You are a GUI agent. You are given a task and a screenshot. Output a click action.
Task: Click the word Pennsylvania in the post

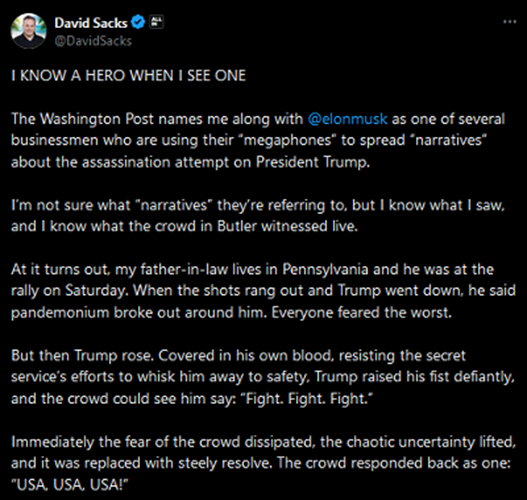pos(325,269)
